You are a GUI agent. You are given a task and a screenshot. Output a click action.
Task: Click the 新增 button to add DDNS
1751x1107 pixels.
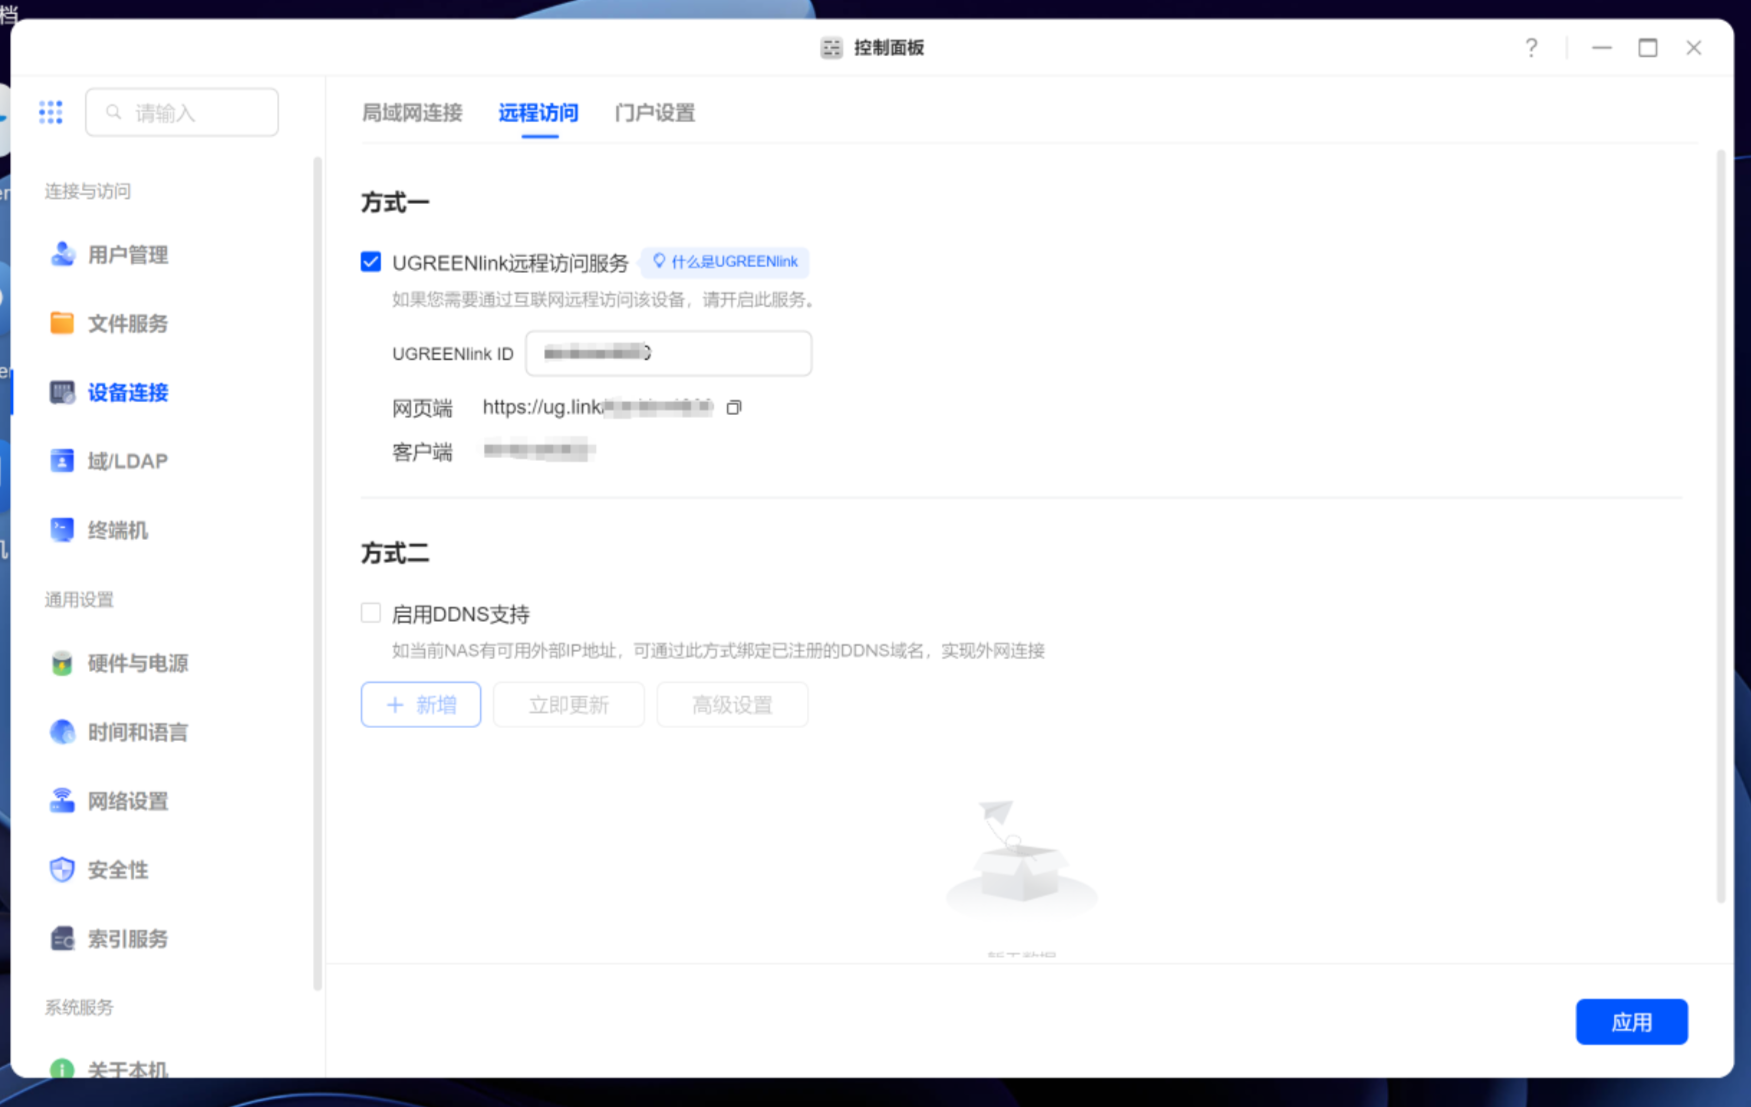pyautogui.click(x=421, y=705)
